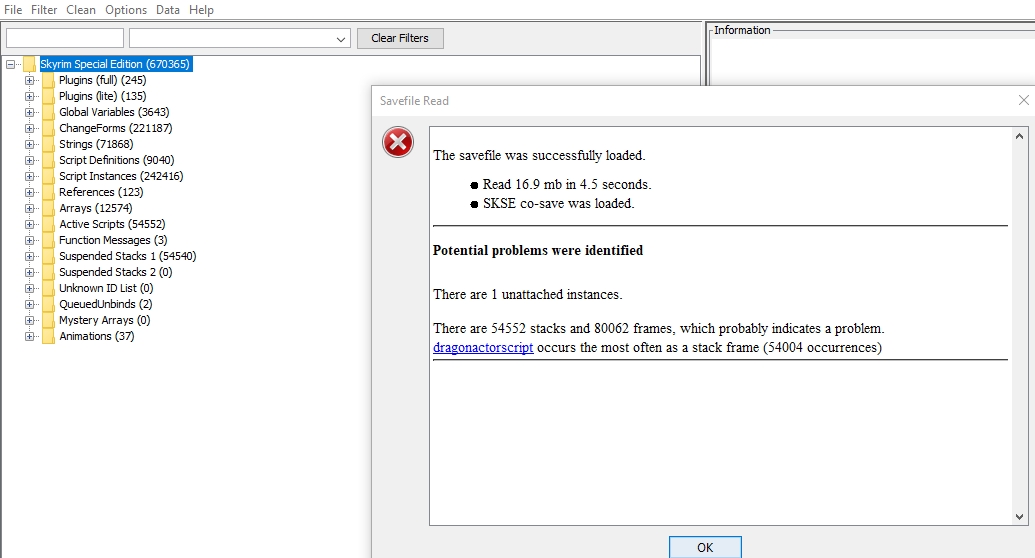Open the Clean menu
The height and width of the screenshot is (558, 1035).
[x=81, y=10]
